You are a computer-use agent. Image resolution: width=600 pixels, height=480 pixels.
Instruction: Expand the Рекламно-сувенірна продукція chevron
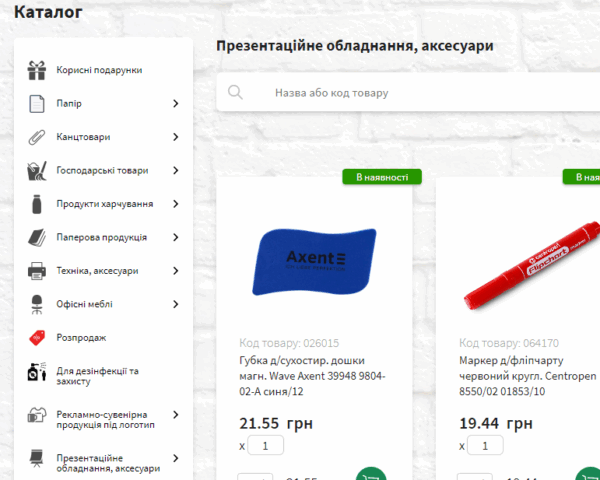click(x=176, y=415)
